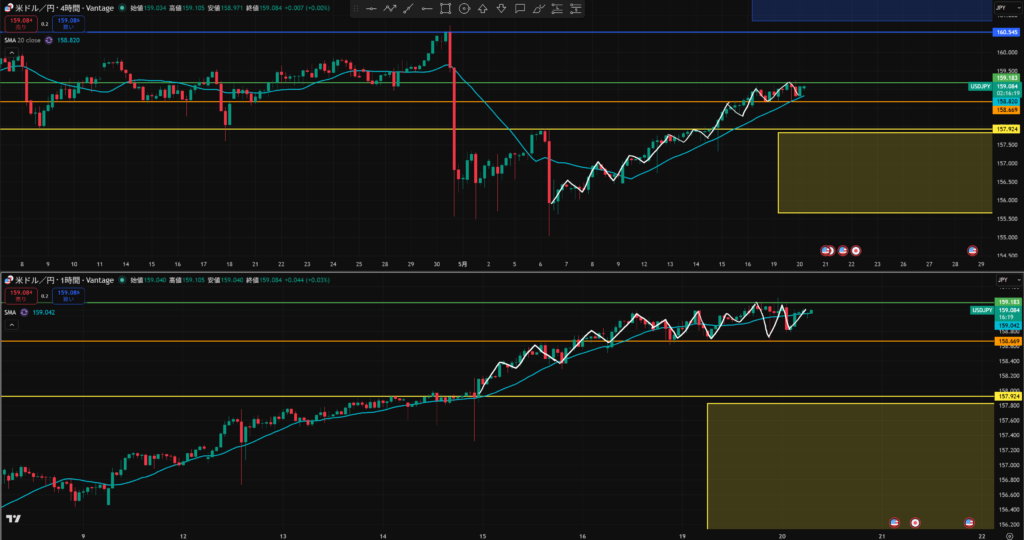The image size is (1024, 540).
Task: Collapse the upper chart indicator legend
Action: [x=11, y=52]
